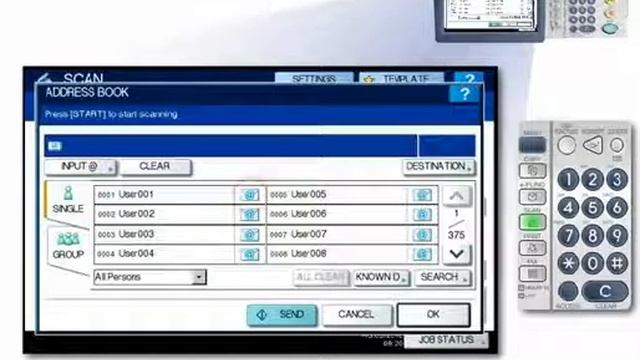Image resolution: width=640 pixels, height=360 pixels.
Task: Click the email icon for User006
Action: click(x=422, y=214)
